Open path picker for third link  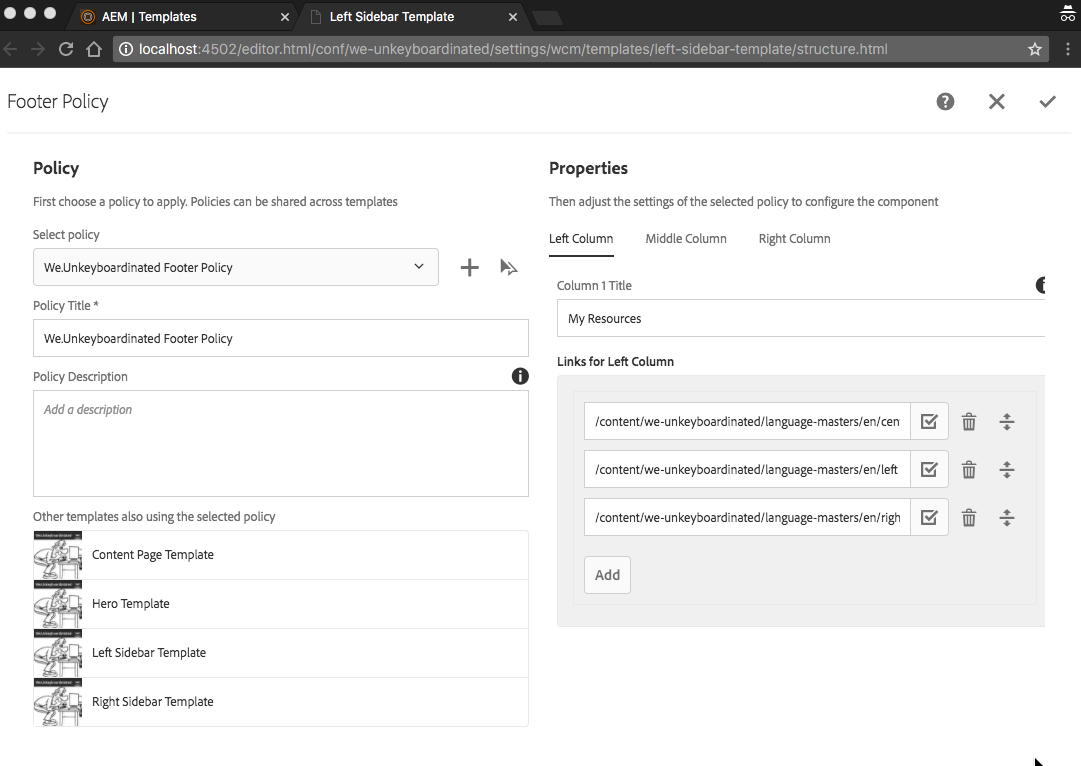[929, 517]
